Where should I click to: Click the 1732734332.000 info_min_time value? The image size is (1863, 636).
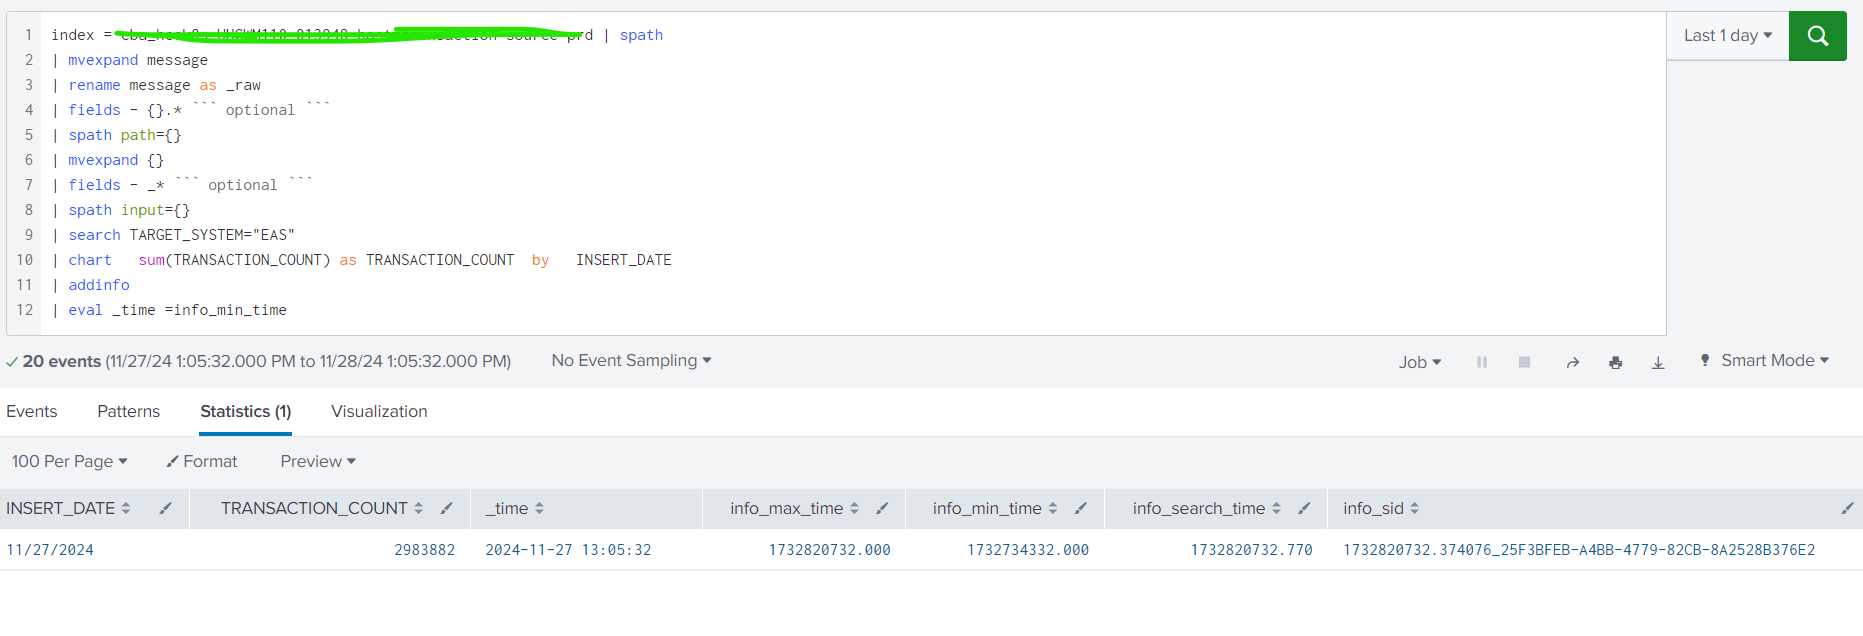click(x=1028, y=550)
